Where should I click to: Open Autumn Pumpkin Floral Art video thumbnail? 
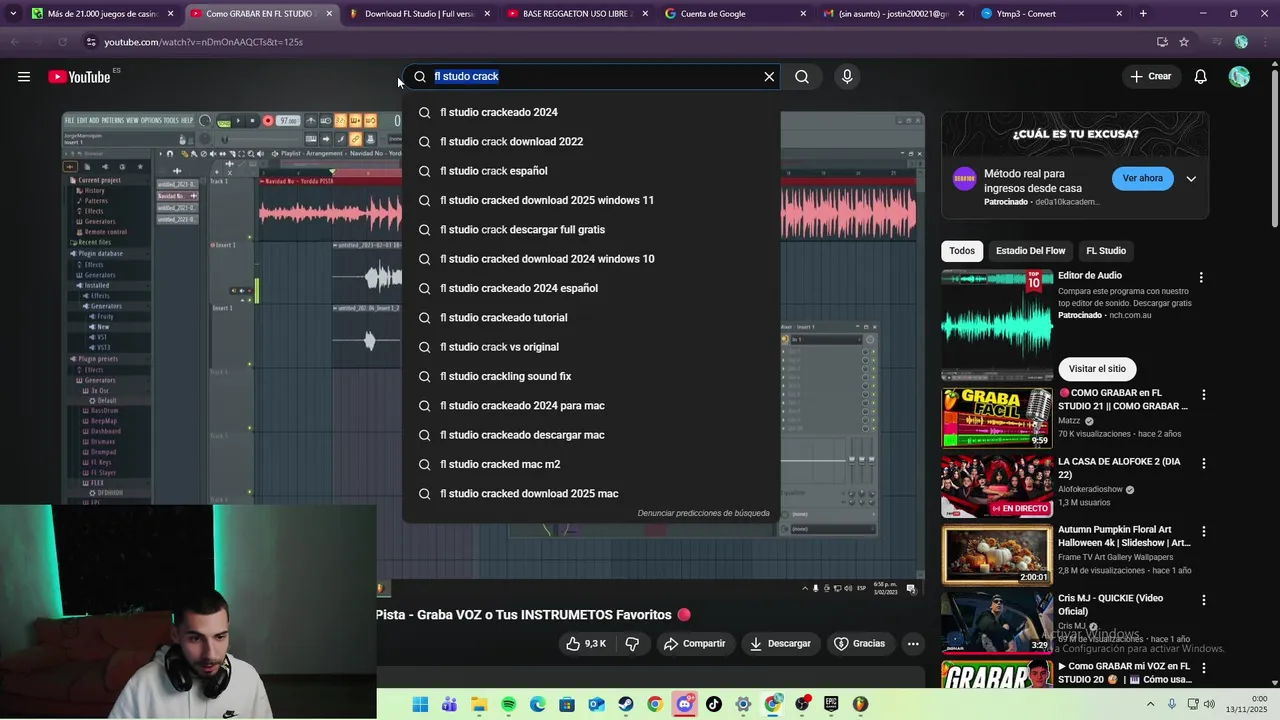pos(997,555)
